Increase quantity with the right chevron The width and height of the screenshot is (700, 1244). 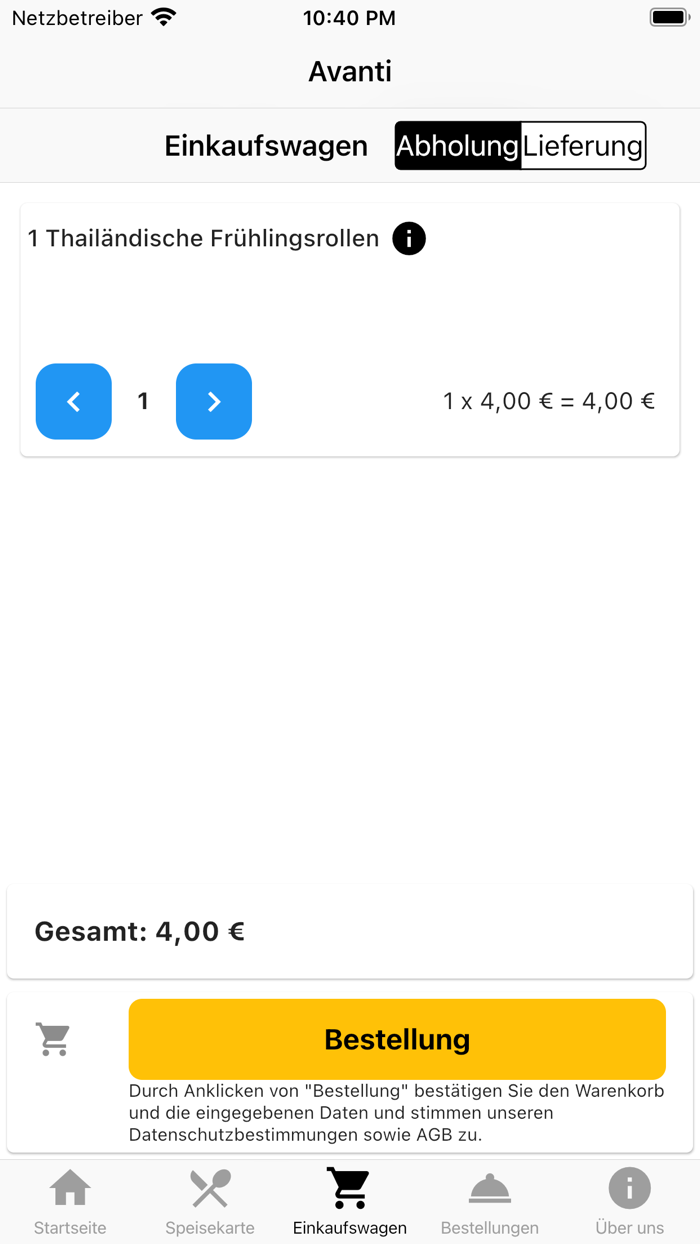tap(213, 401)
